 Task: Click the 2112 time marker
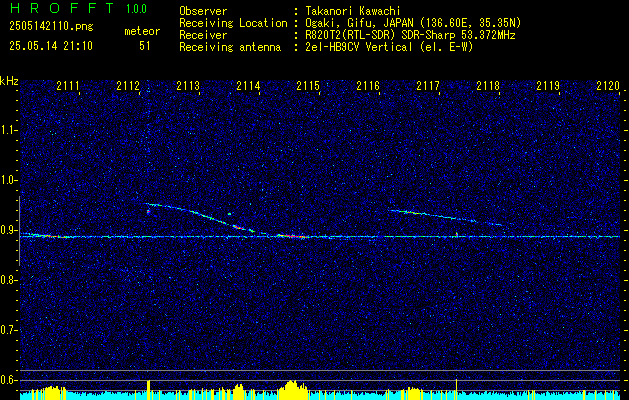(x=128, y=86)
